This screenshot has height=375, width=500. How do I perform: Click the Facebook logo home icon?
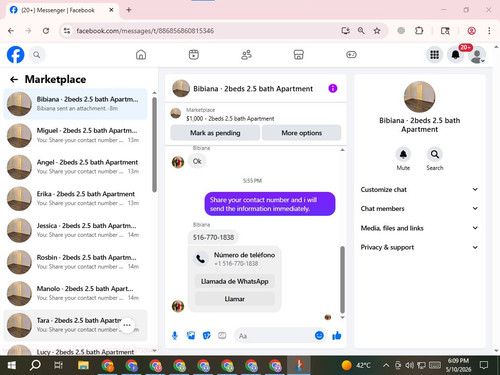pyautogui.click(x=16, y=55)
